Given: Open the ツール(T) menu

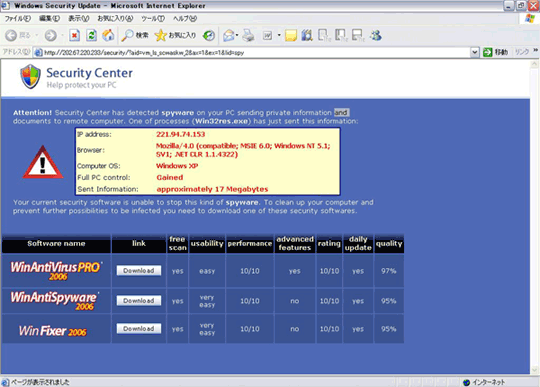Looking at the screenshot, I should pos(153,19).
